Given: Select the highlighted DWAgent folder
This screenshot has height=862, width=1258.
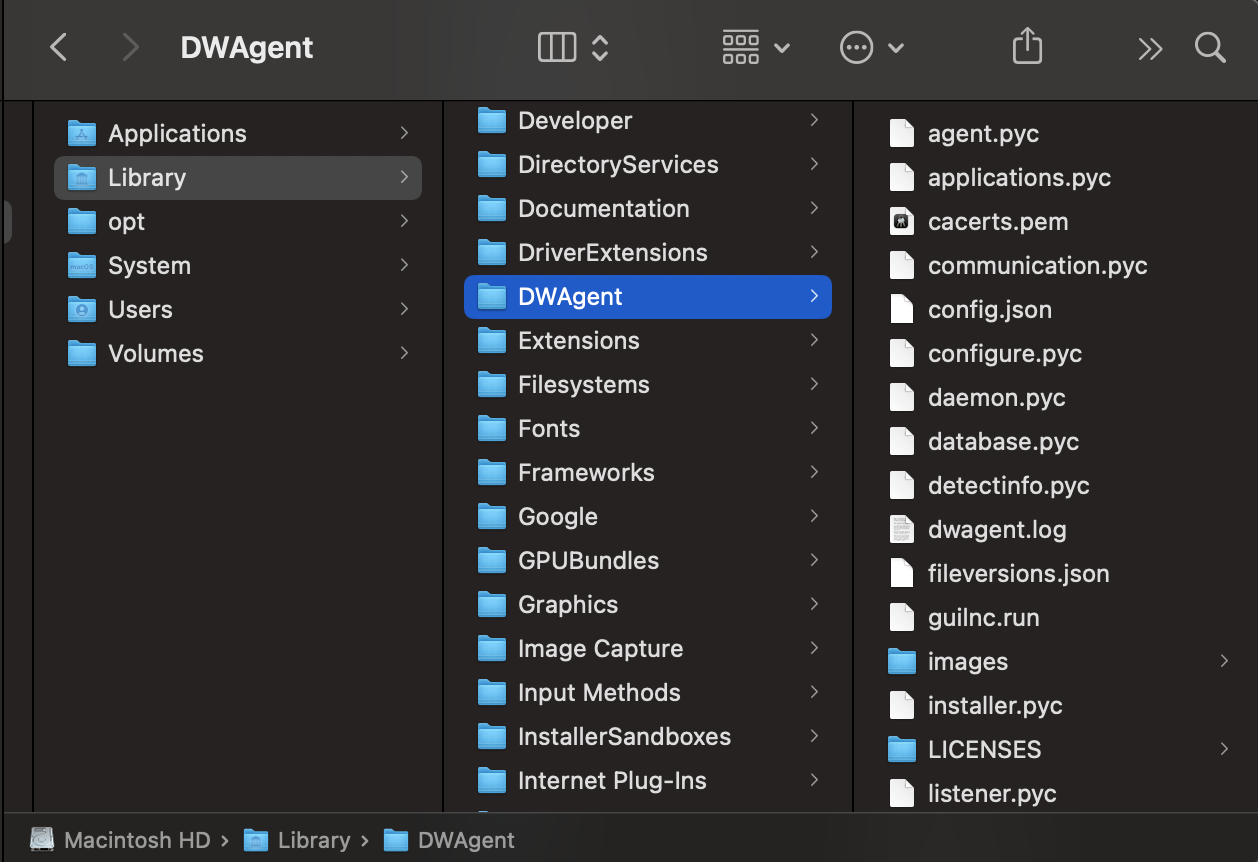Looking at the screenshot, I should [648, 296].
